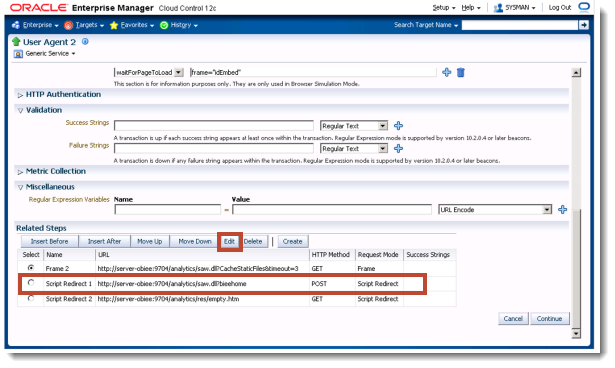The image size is (615, 368).
Task: Click the plus icon beside URL Encode
Action: (x=563, y=210)
